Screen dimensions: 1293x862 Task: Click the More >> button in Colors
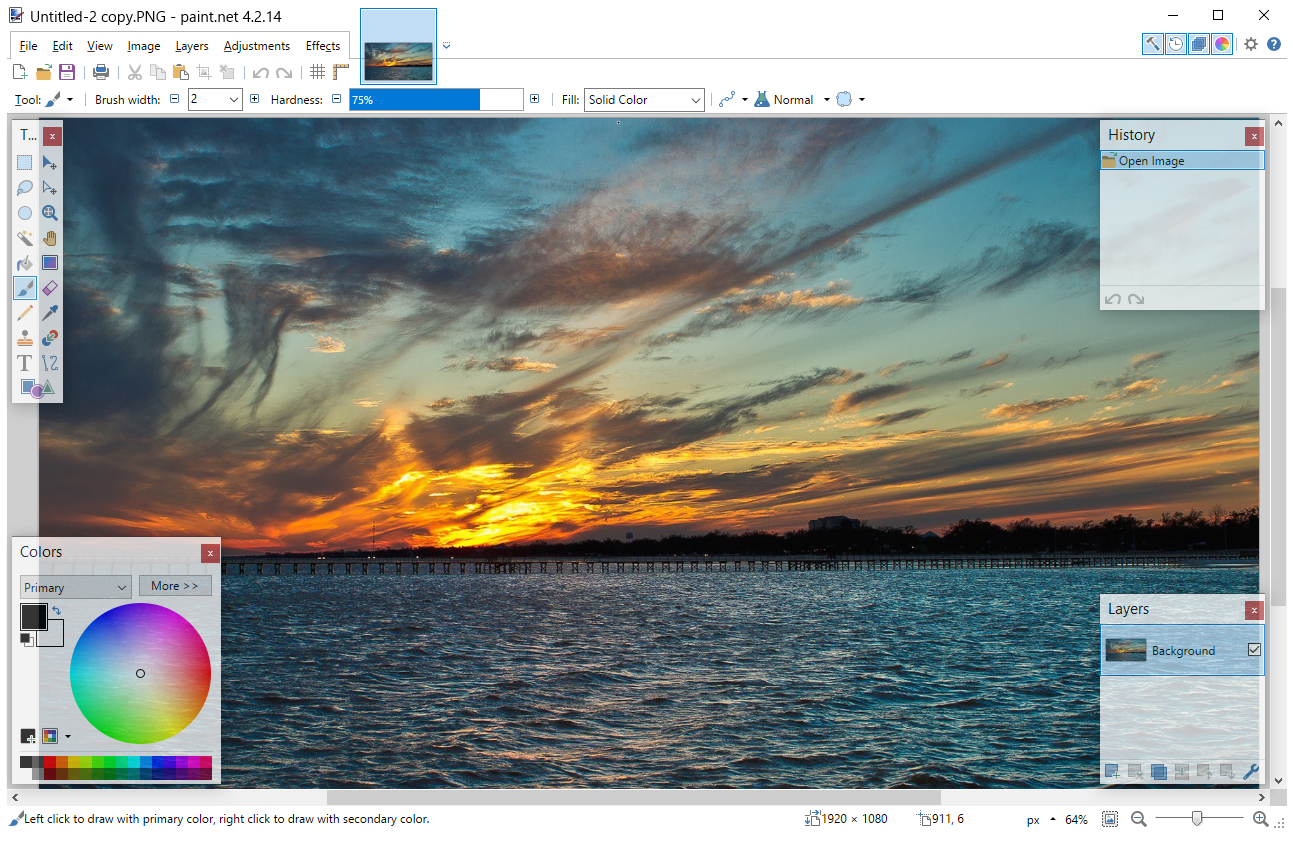tap(175, 586)
